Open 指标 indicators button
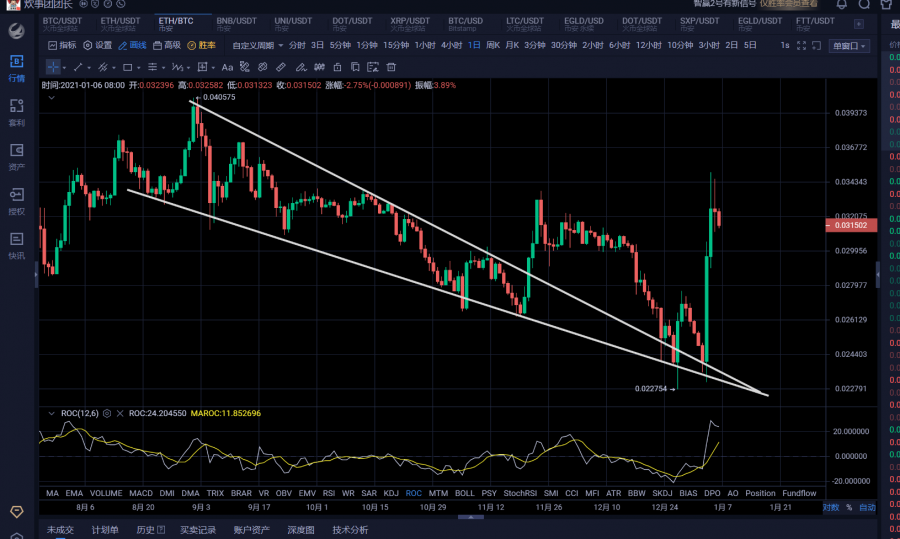900x539 pixels. (x=62, y=45)
